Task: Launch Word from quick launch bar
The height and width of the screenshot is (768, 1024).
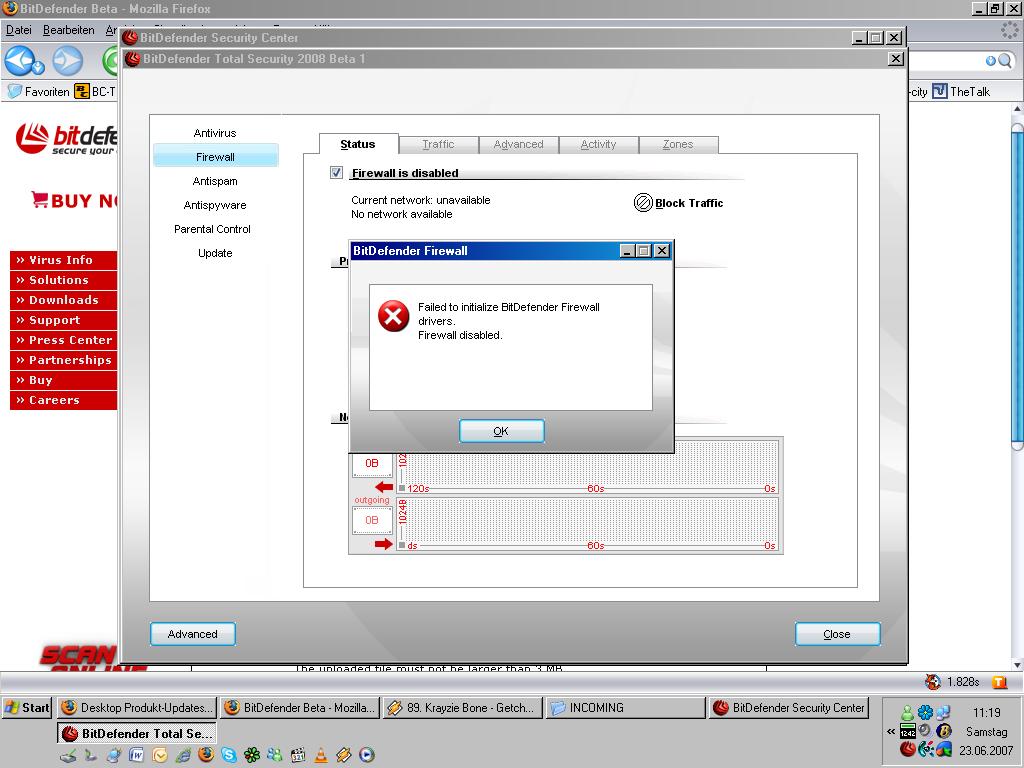Action: [x=136, y=755]
